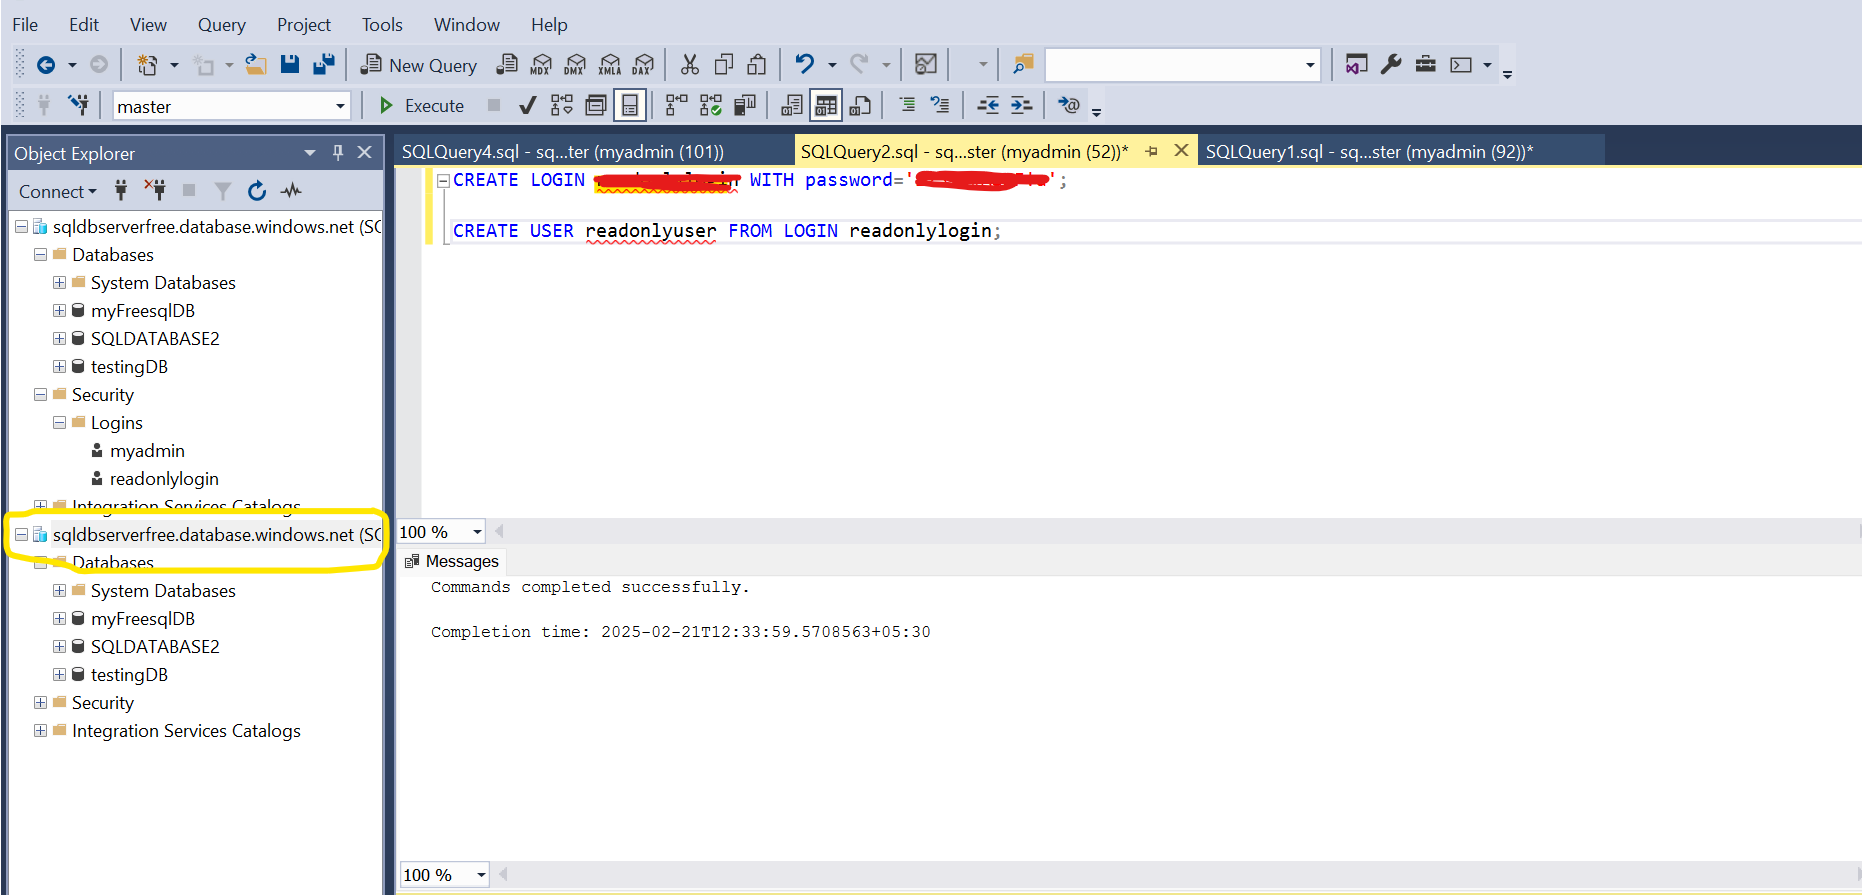This screenshot has width=1862, height=895.
Task: Click the Open File folder icon
Action: [256, 65]
